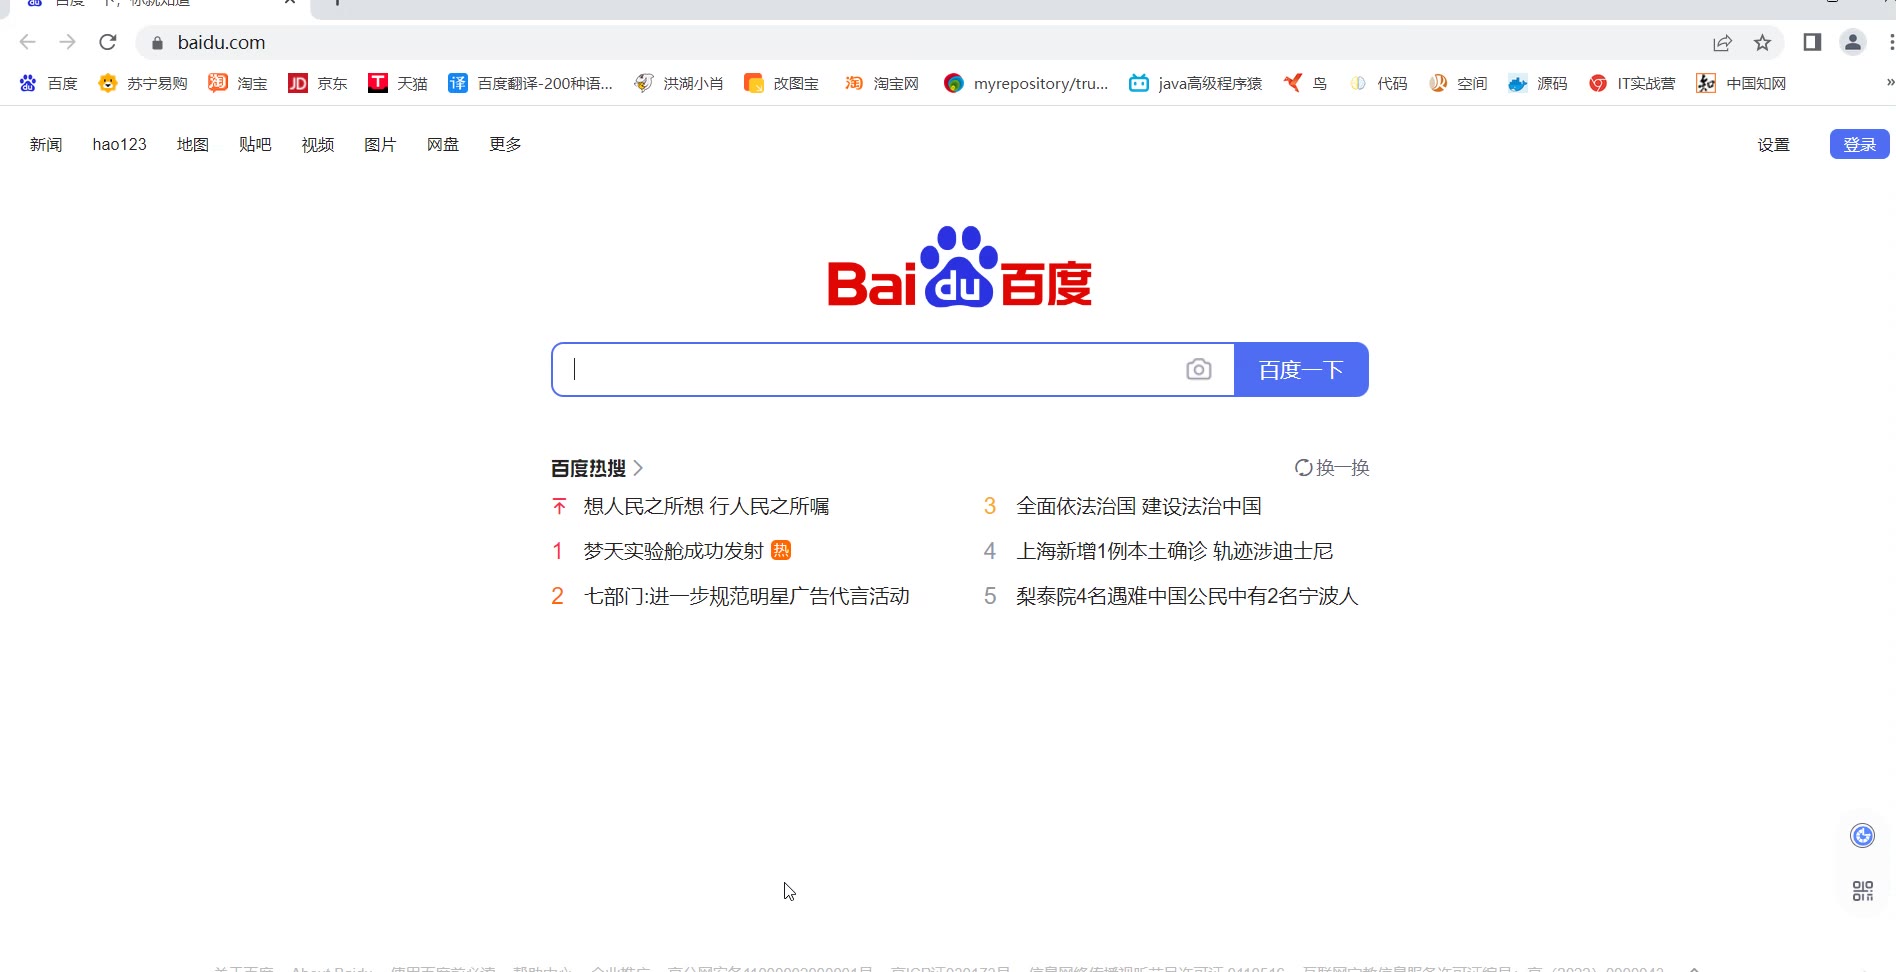Open the 图片 nav link

tap(380, 144)
